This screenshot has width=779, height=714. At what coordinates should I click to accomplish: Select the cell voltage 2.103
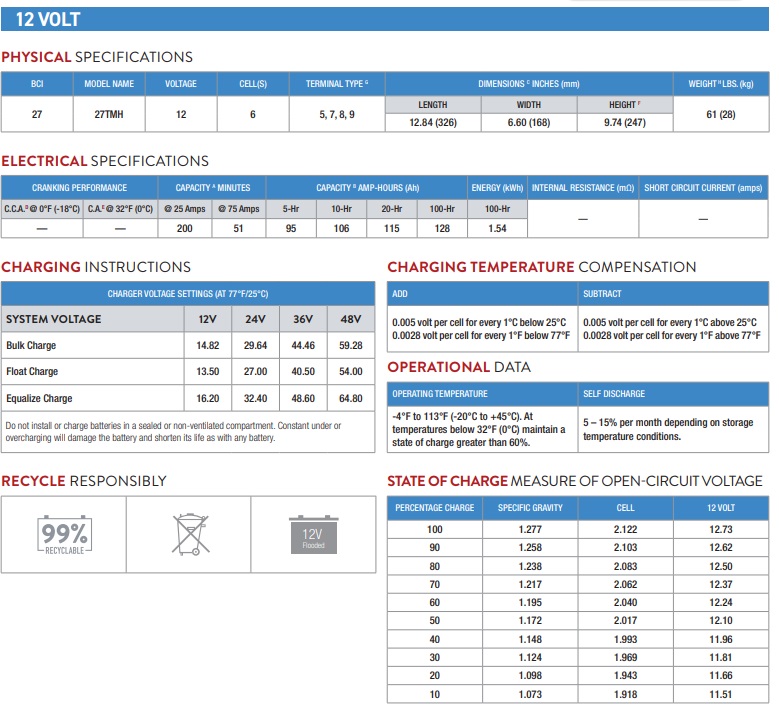click(x=625, y=548)
